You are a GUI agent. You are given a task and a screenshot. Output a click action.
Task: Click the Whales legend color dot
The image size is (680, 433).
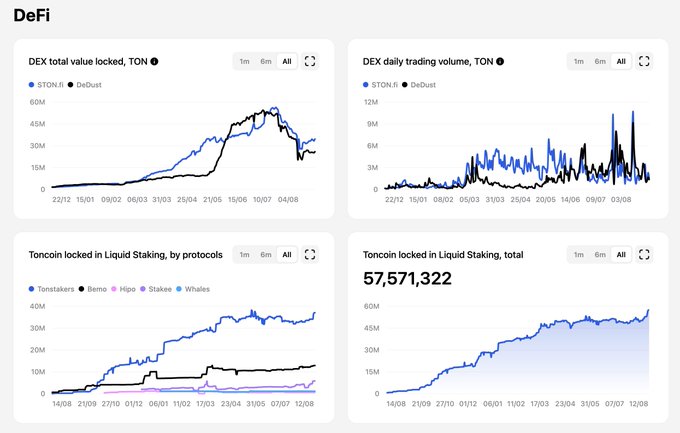181,288
